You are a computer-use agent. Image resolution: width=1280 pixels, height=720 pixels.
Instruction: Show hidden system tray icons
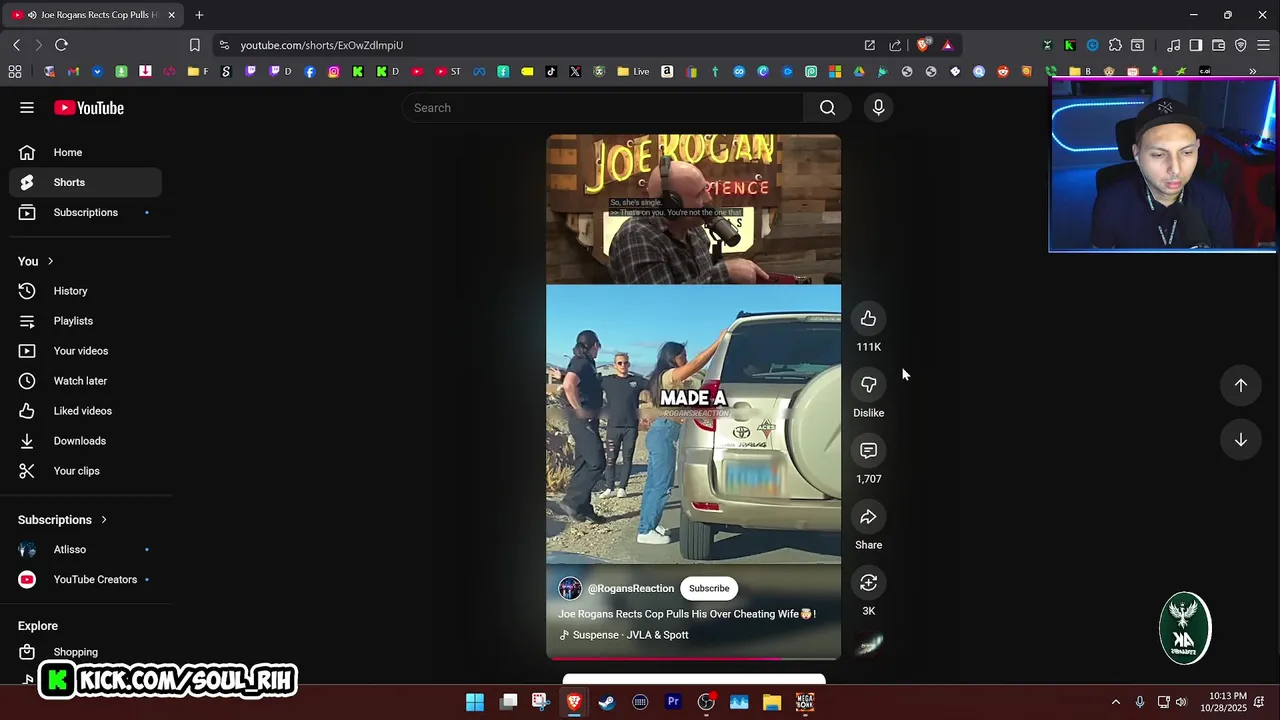tap(1116, 702)
